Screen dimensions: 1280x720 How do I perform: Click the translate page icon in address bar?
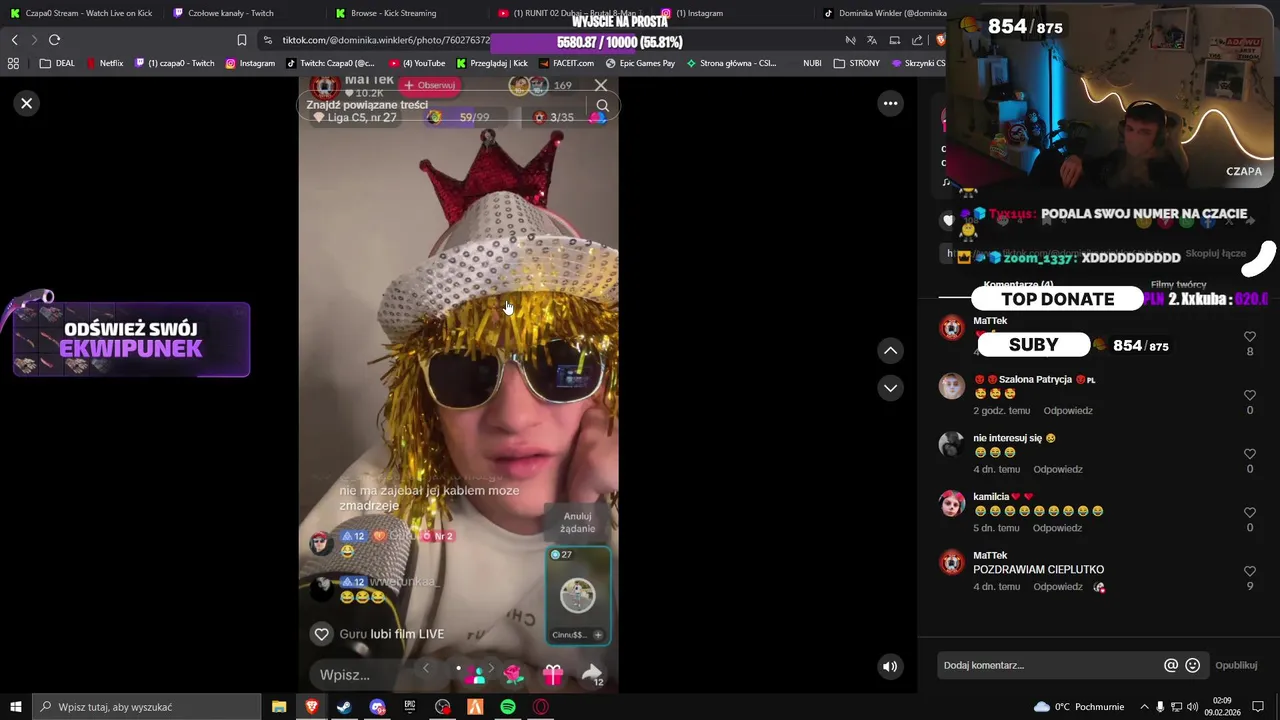pos(871,40)
